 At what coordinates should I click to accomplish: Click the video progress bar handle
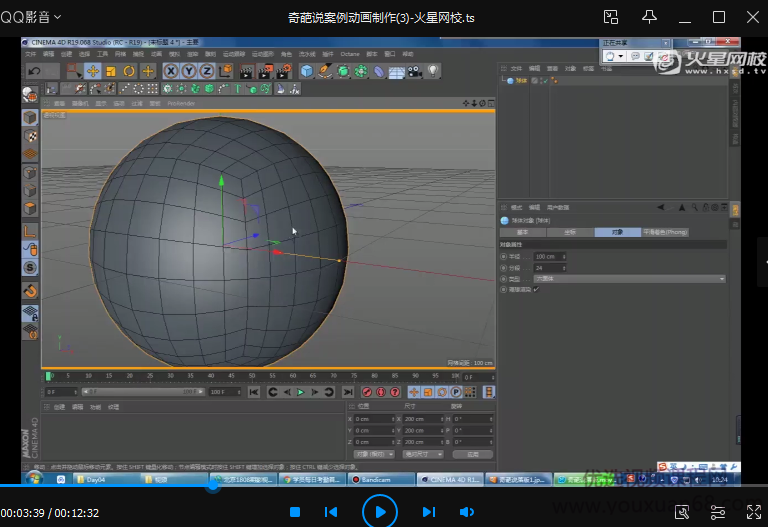[213, 487]
